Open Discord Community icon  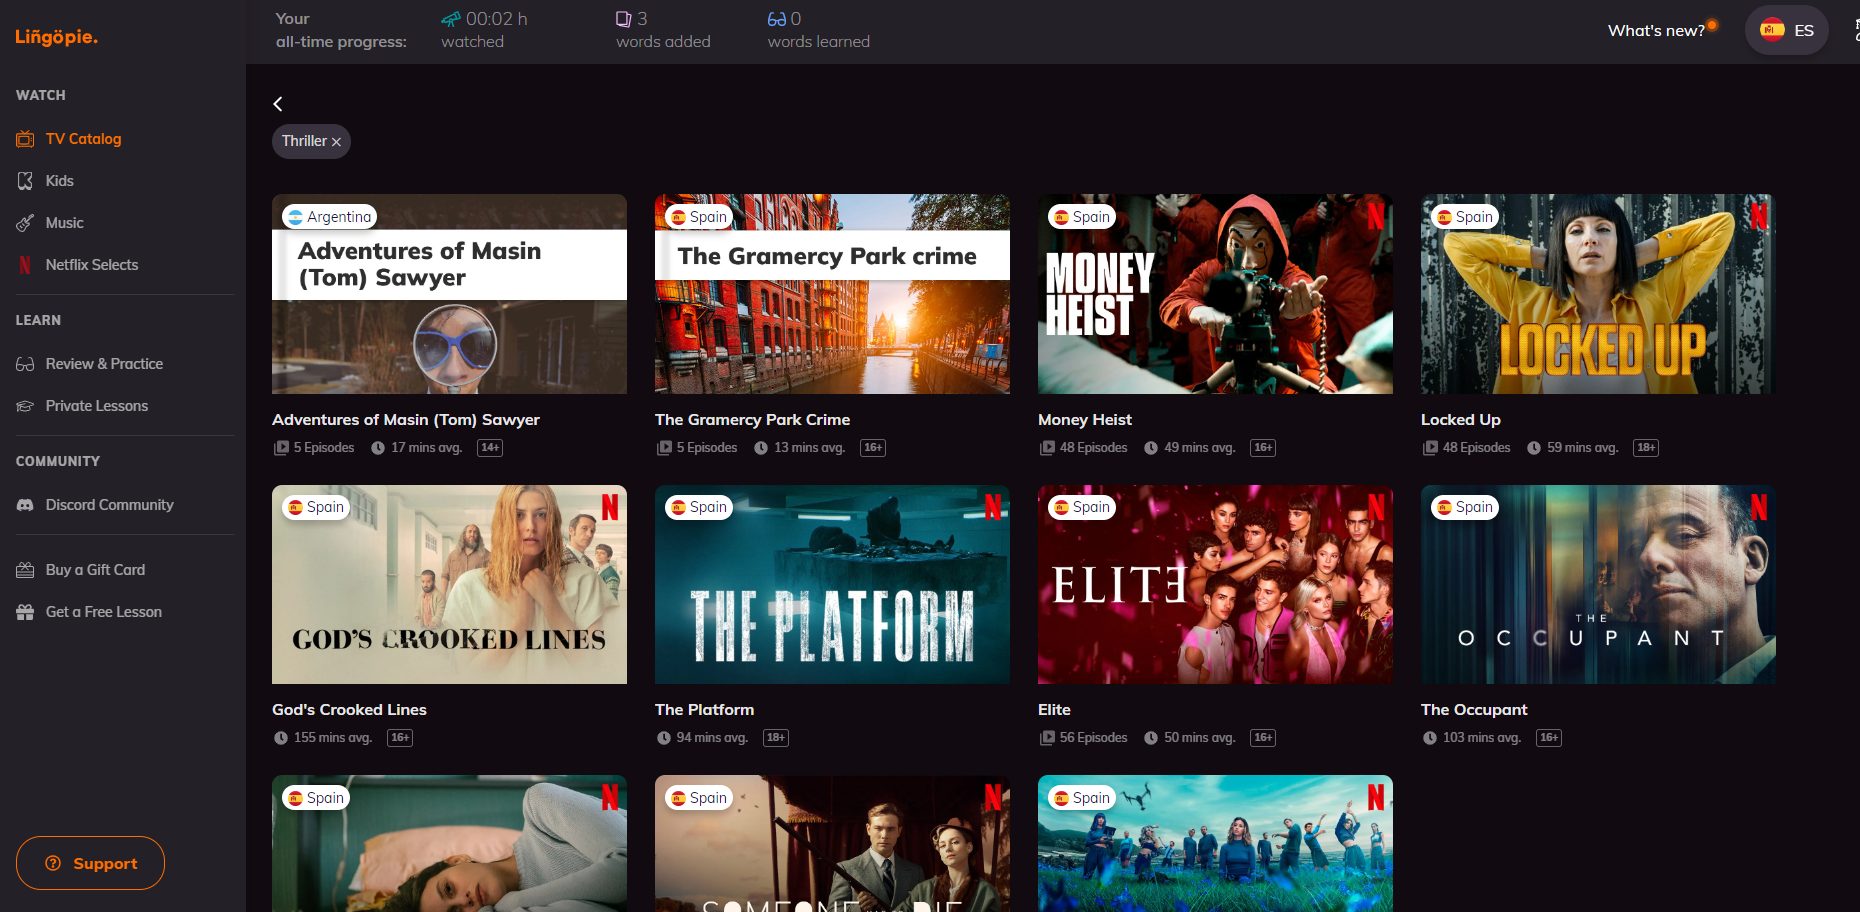pyautogui.click(x=25, y=505)
